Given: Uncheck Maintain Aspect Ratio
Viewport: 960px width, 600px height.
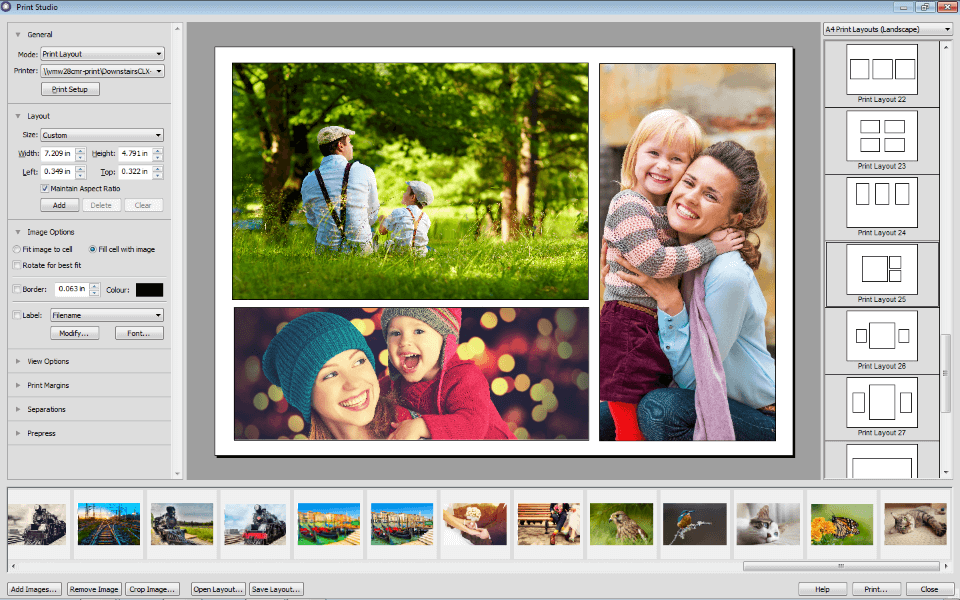Looking at the screenshot, I should 45,189.
